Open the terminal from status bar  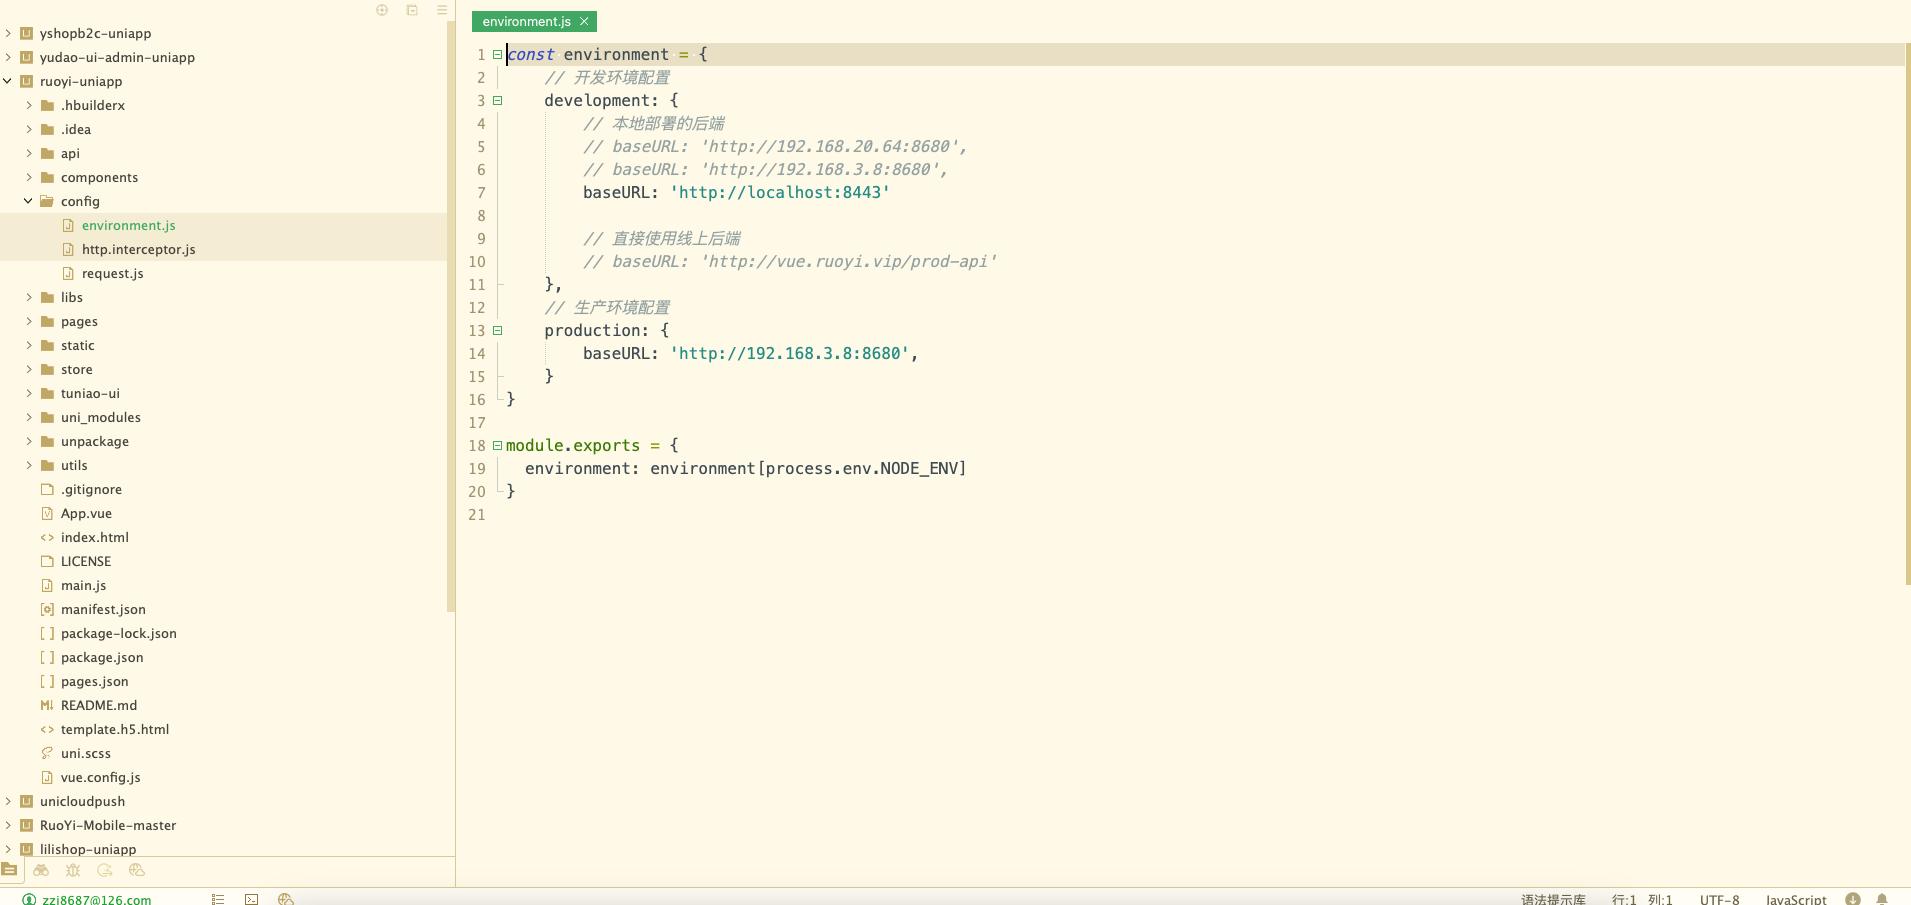tap(252, 899)
